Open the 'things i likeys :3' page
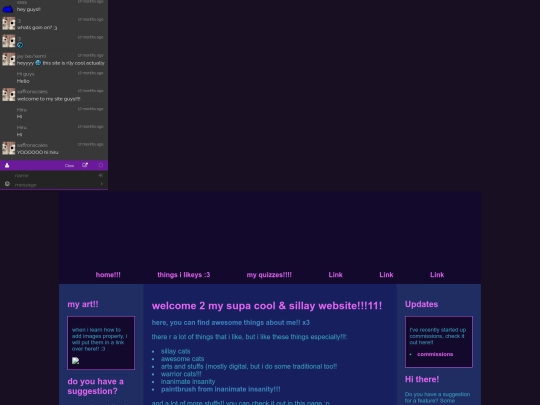 pos(184,275)
